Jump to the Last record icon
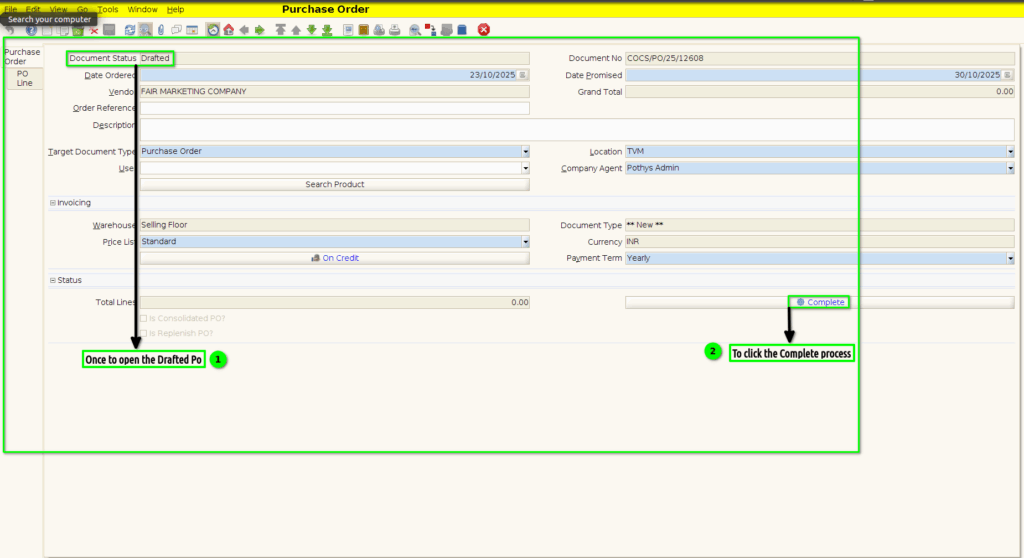This screenshot has height=558, width=1024. (x=327, y=30)
